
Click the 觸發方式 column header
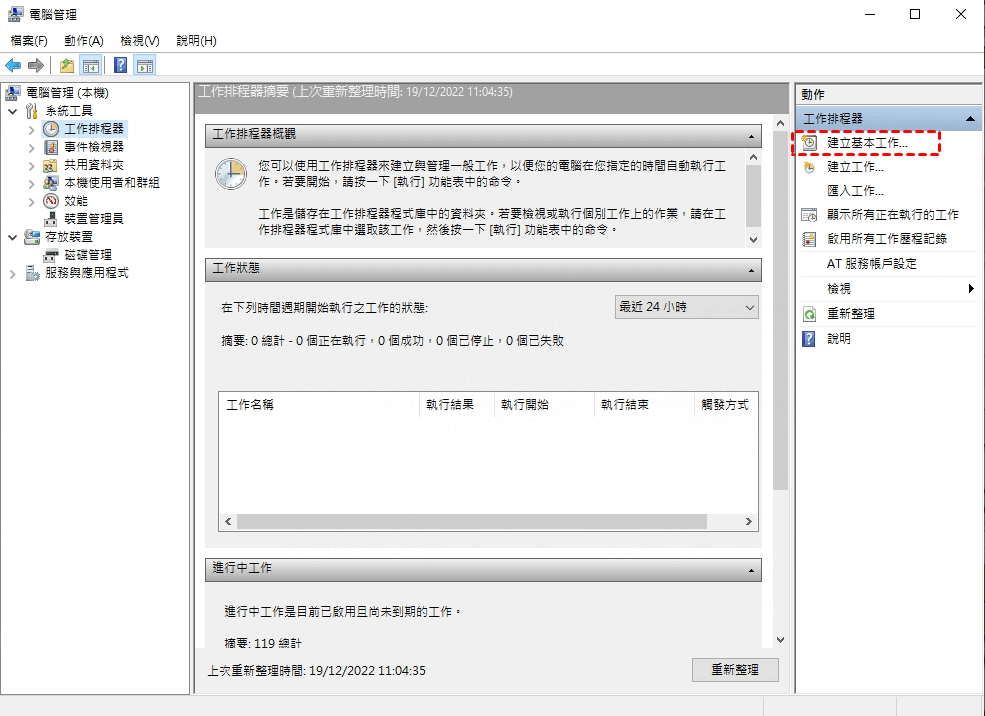[726, 405]
